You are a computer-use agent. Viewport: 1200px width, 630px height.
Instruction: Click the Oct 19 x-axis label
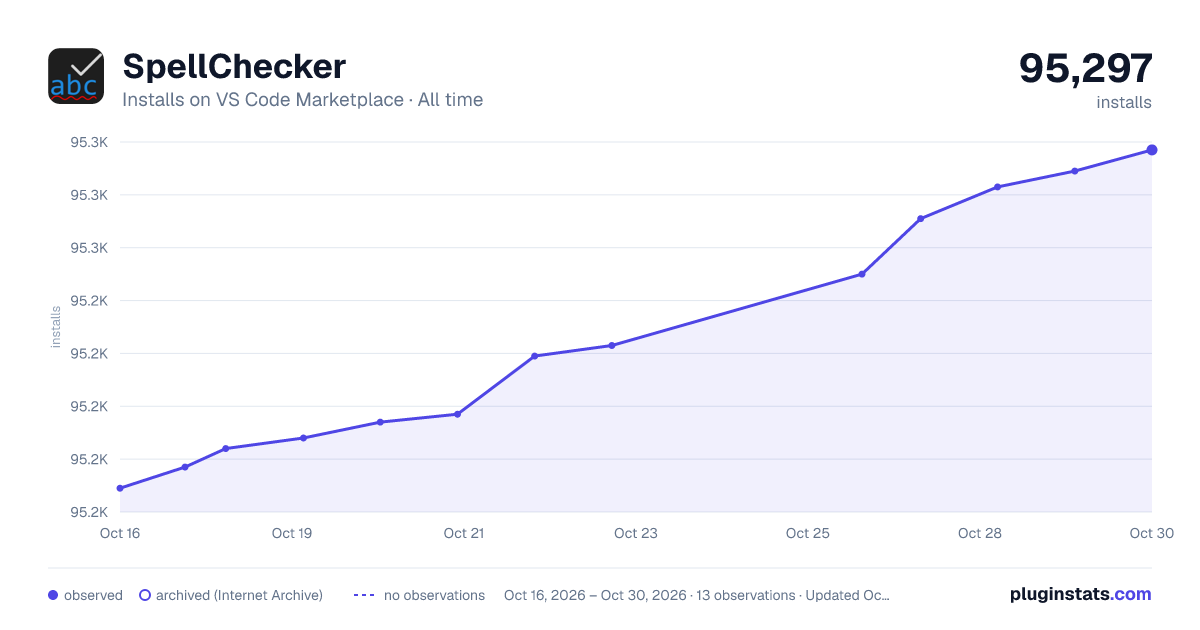[x=292, y=533]
